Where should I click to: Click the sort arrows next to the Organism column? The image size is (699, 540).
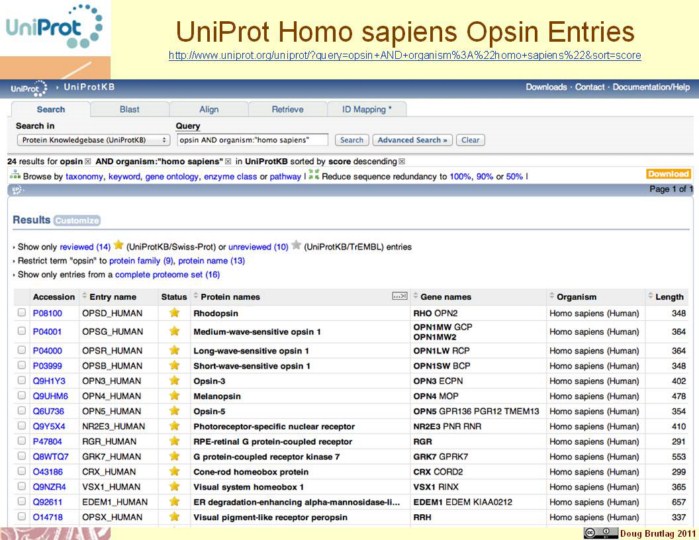pos(551,296)
